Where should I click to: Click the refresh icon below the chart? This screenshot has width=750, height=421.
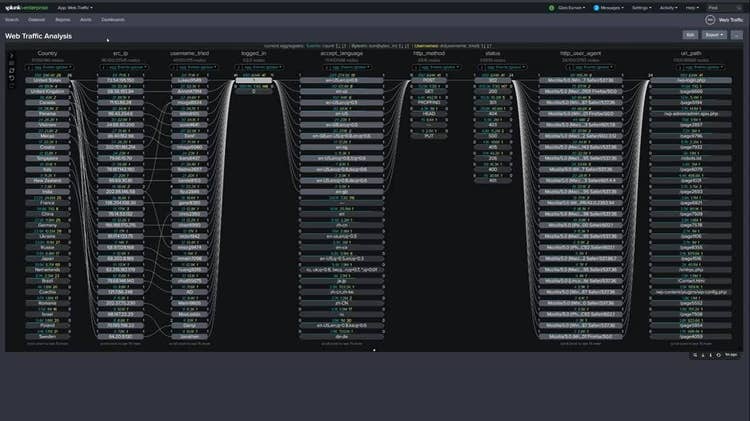(721, 354)
